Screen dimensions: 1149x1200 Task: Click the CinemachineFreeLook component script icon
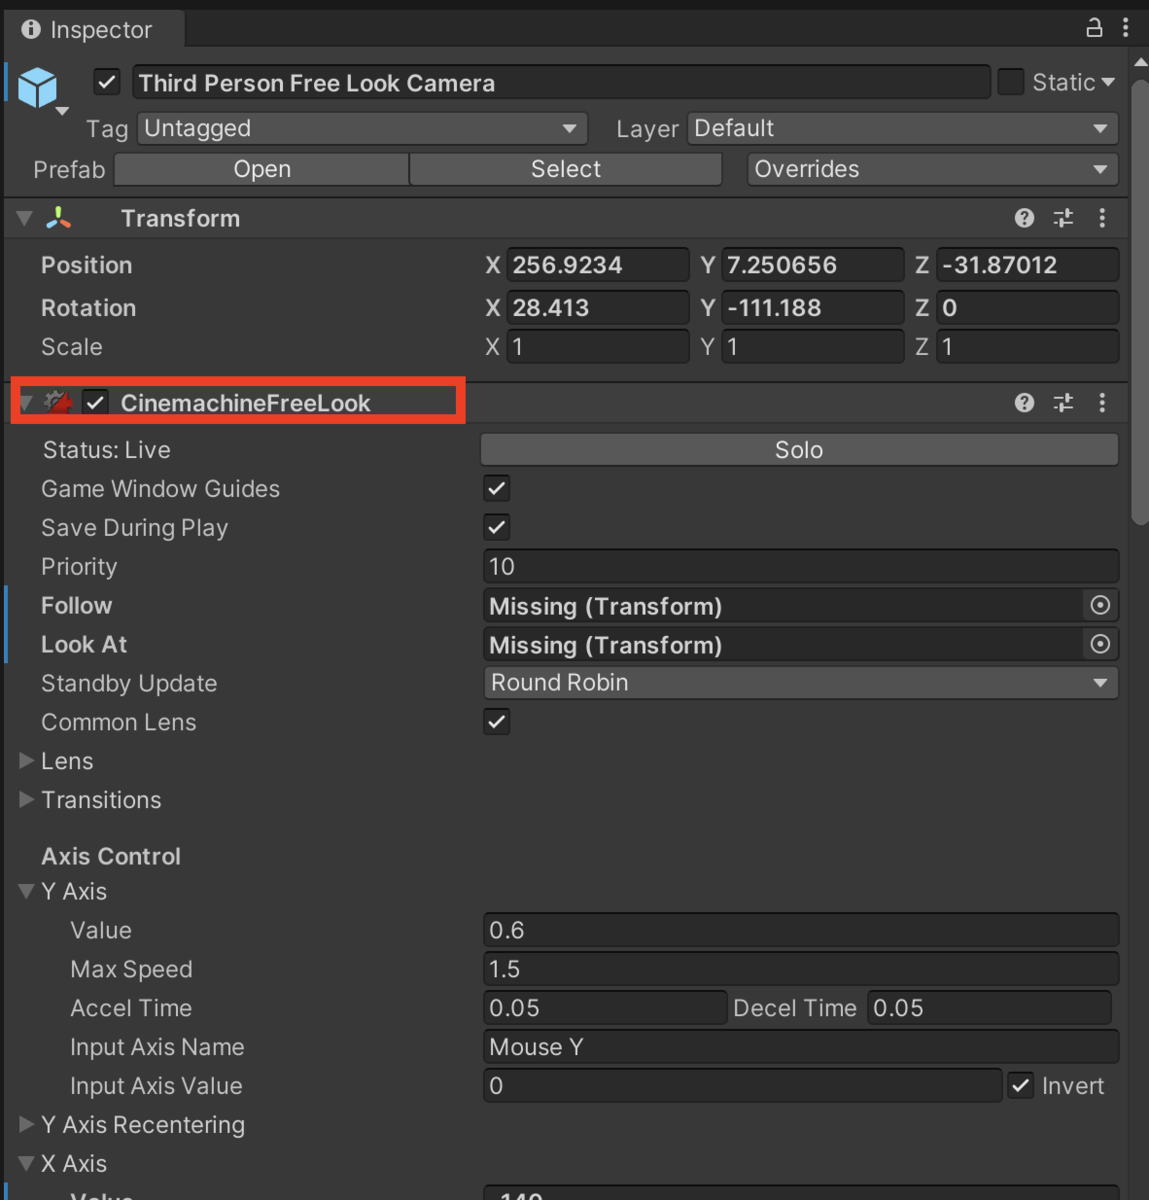(x=59, y=402)
